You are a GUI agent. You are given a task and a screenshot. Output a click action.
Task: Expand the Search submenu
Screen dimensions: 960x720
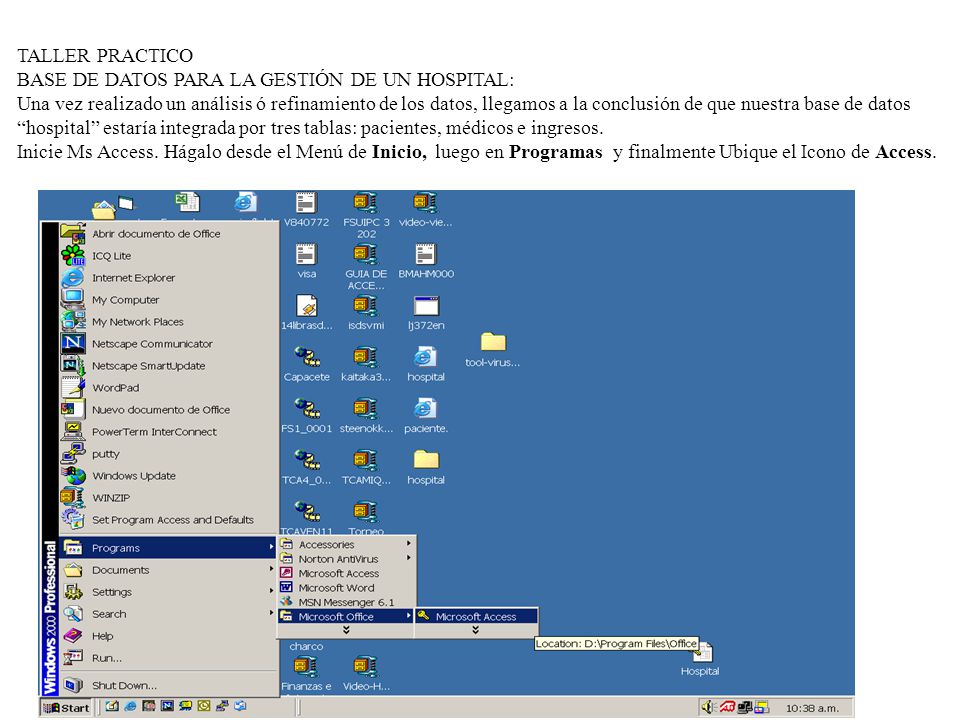click(x=169, y=614)
